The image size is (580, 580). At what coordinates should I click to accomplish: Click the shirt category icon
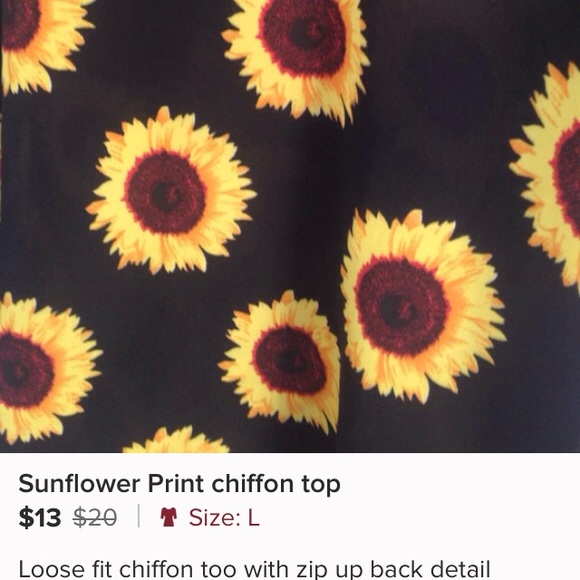click(168, 517)
